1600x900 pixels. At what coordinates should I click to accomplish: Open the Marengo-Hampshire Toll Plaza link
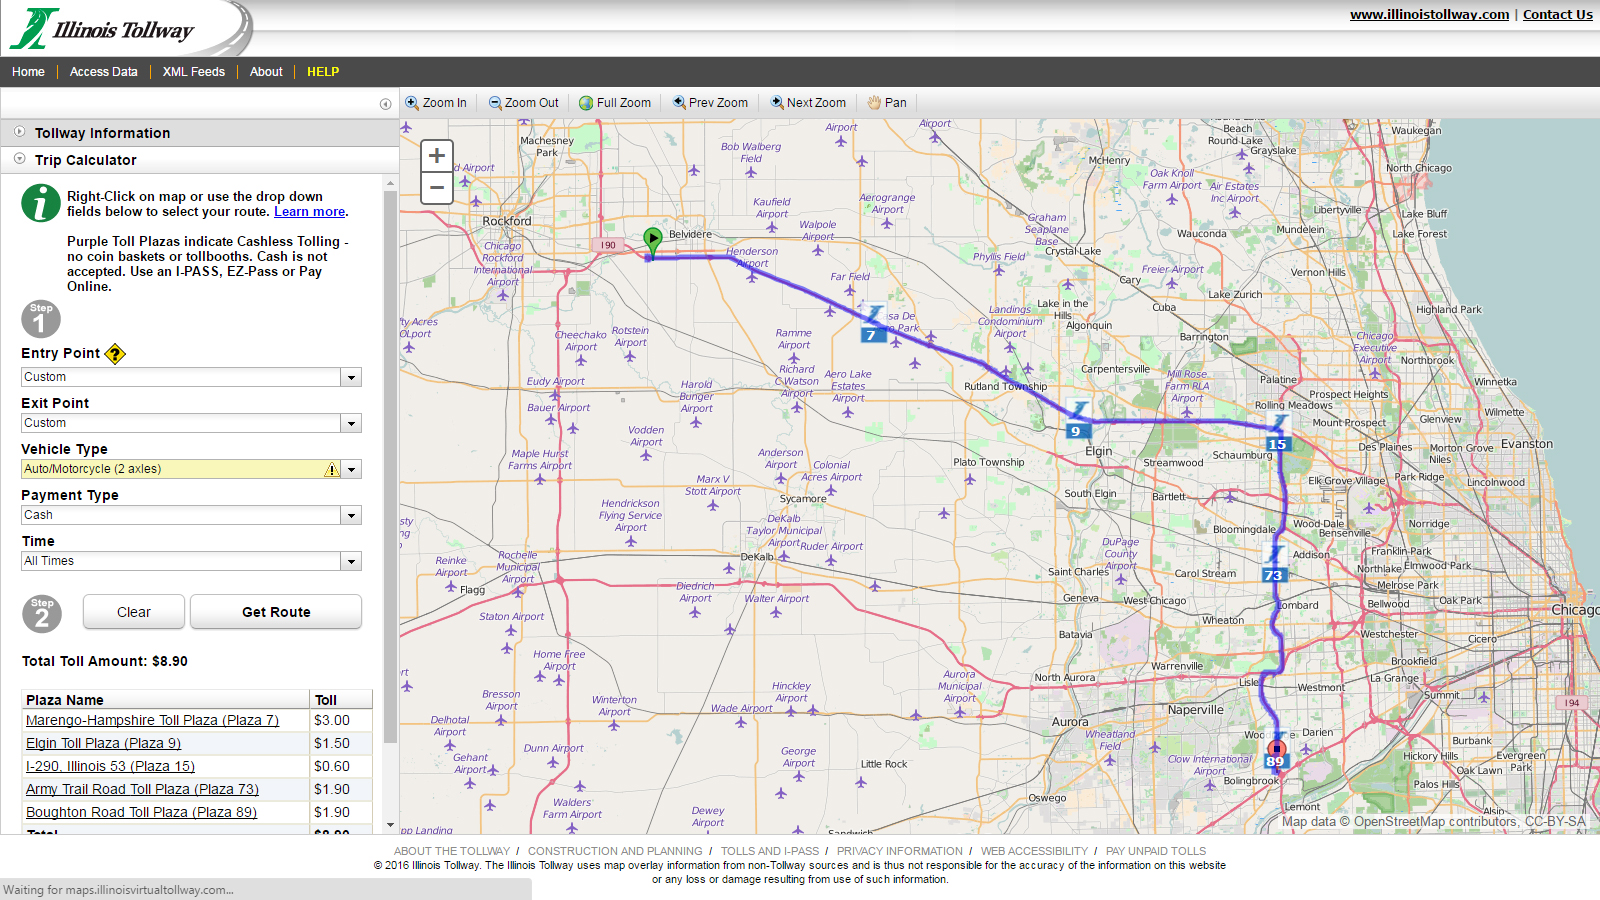[152, 720]
